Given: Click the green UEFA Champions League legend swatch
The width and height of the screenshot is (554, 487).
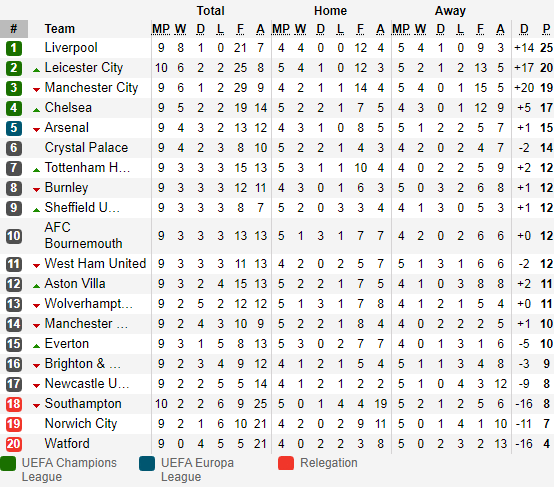Looking at the screenshot, I should pos(8,464).
